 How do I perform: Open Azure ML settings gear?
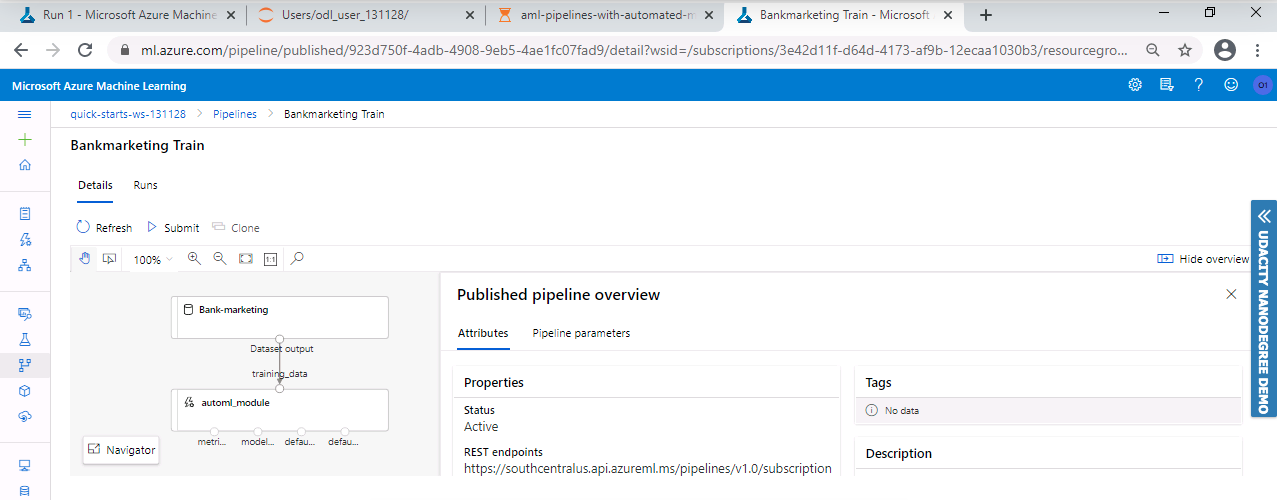(1135, 85)
